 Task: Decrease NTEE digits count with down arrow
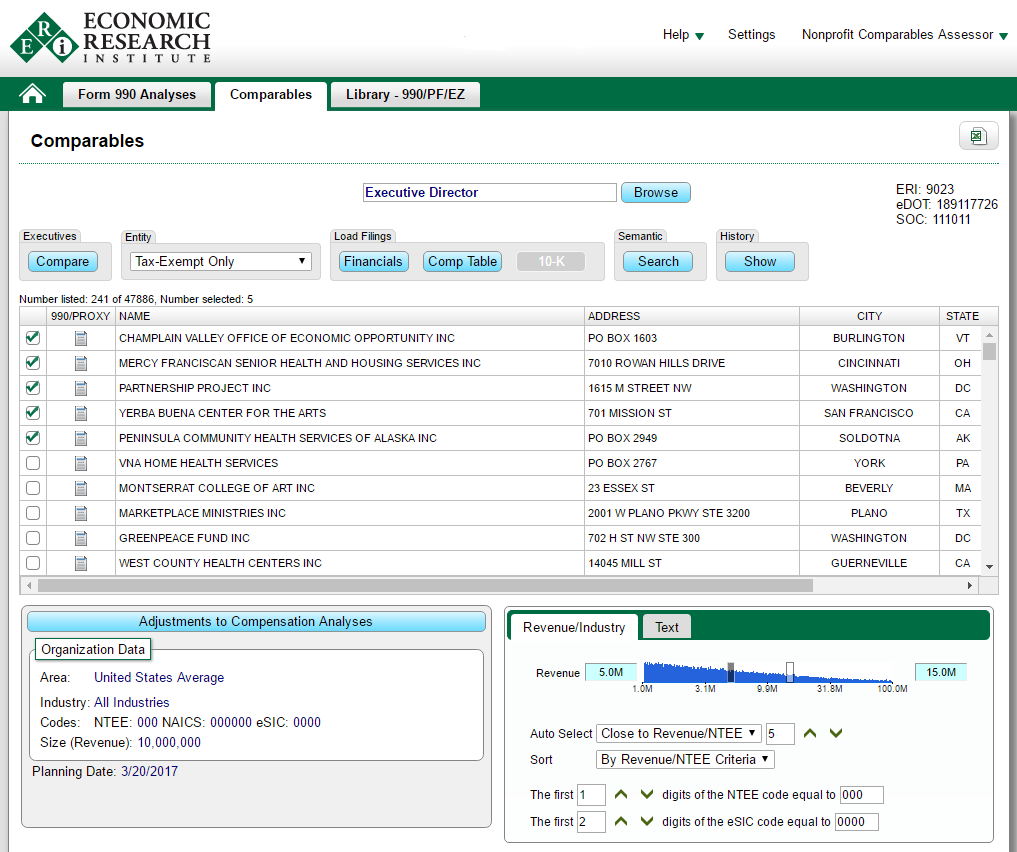pos(647,795)
